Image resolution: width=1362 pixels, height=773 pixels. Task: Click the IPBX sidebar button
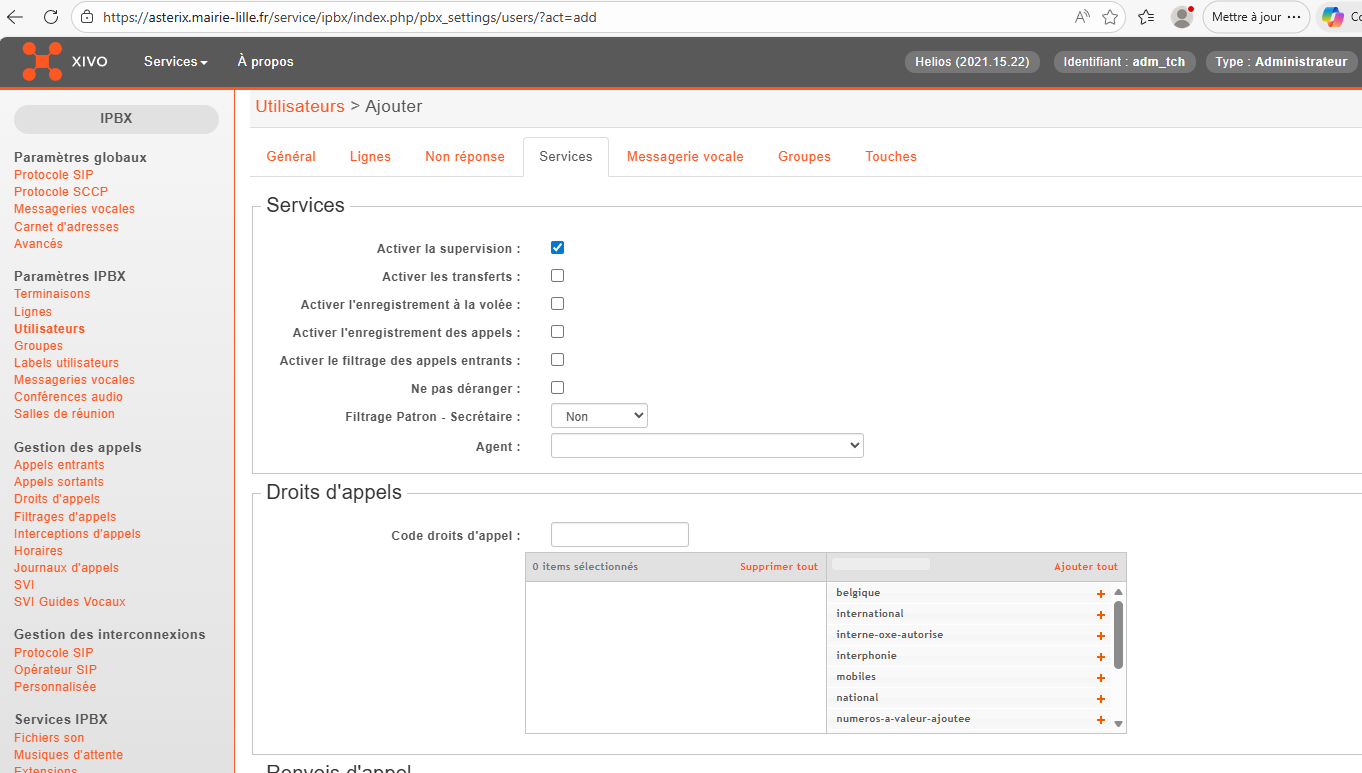pyautogui.click(x=116, y=119)
